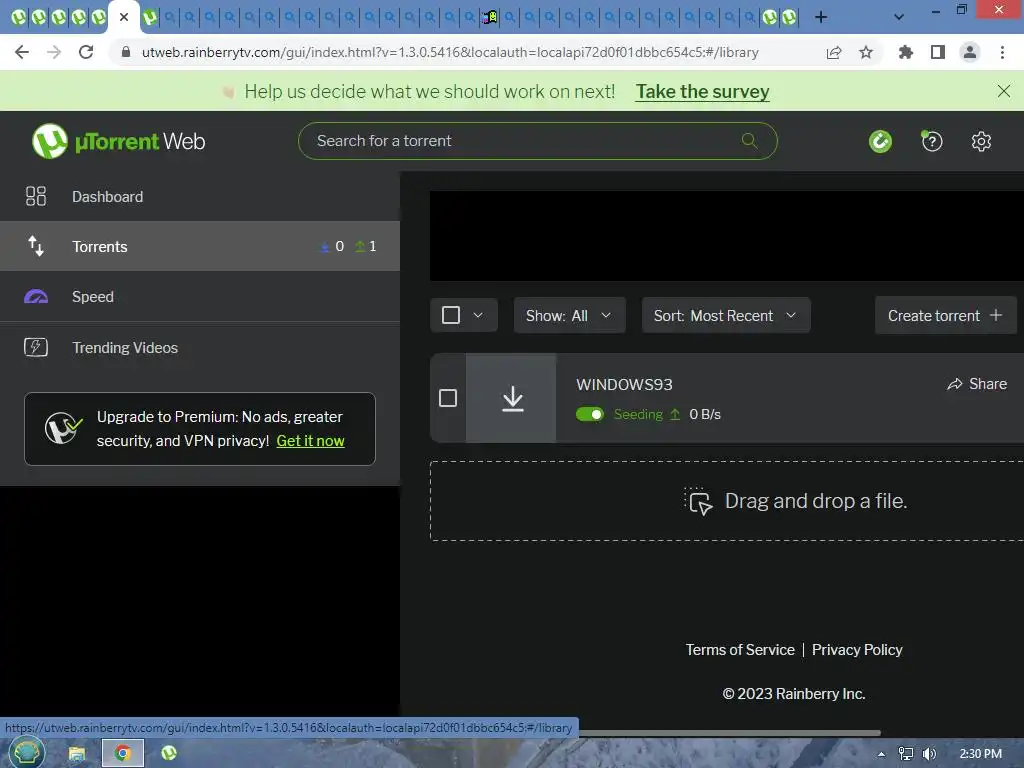The width and height of the screenshot is (1024, 768).
Task: Click the plus icon beside Create torrent
Action: pos(996,315)
